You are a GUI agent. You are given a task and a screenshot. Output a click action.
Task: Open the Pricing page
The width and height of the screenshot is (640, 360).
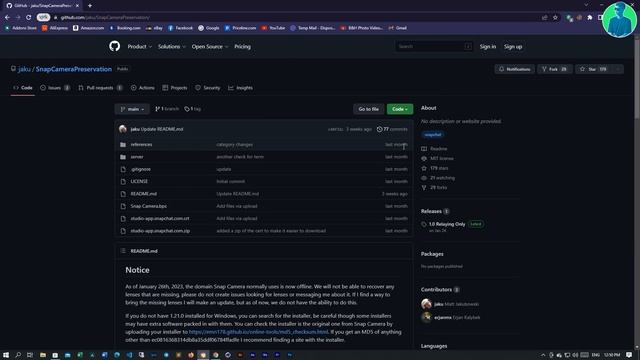pyautogui.click(x=242, y=47)
